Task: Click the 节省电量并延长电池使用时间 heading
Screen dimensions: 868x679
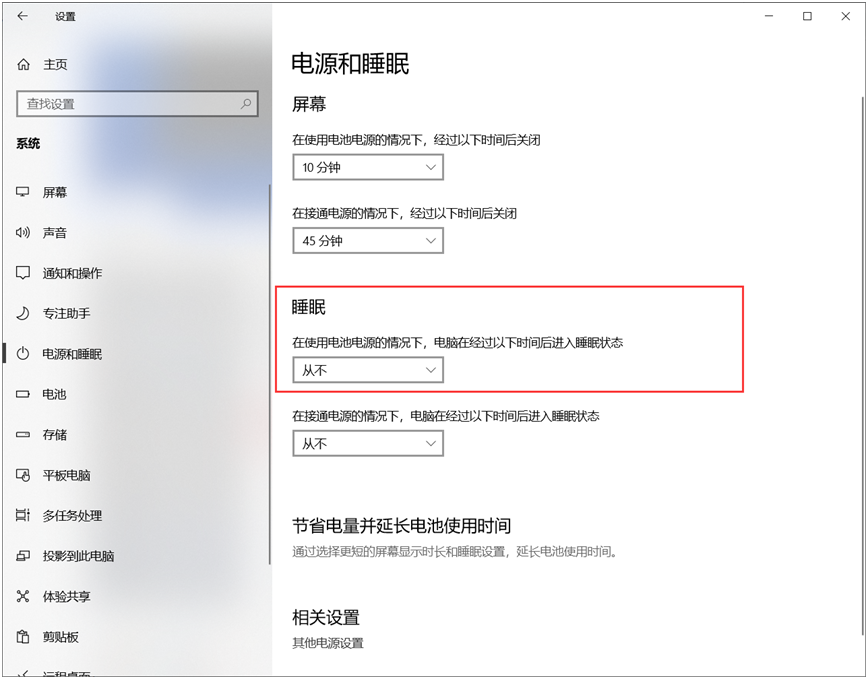Action: [401, 525]
